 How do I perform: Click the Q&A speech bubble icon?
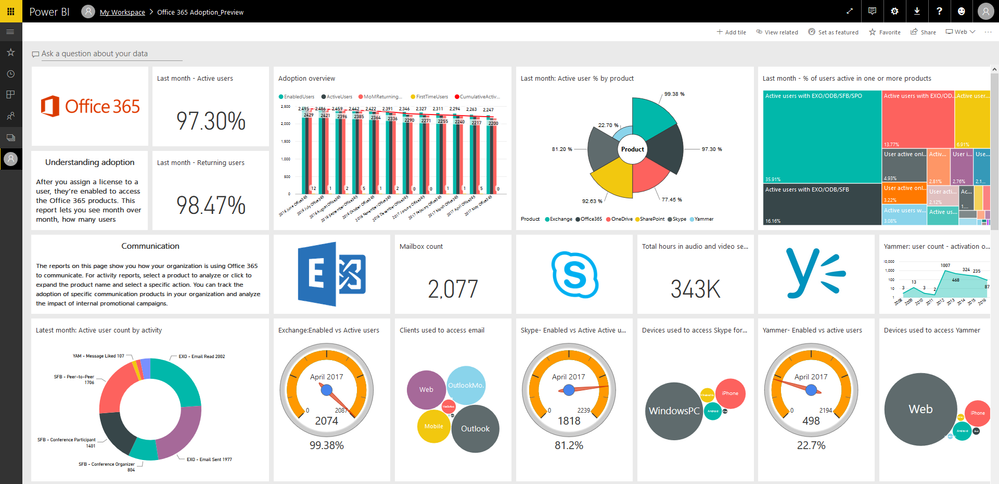(x=36, y=55)
